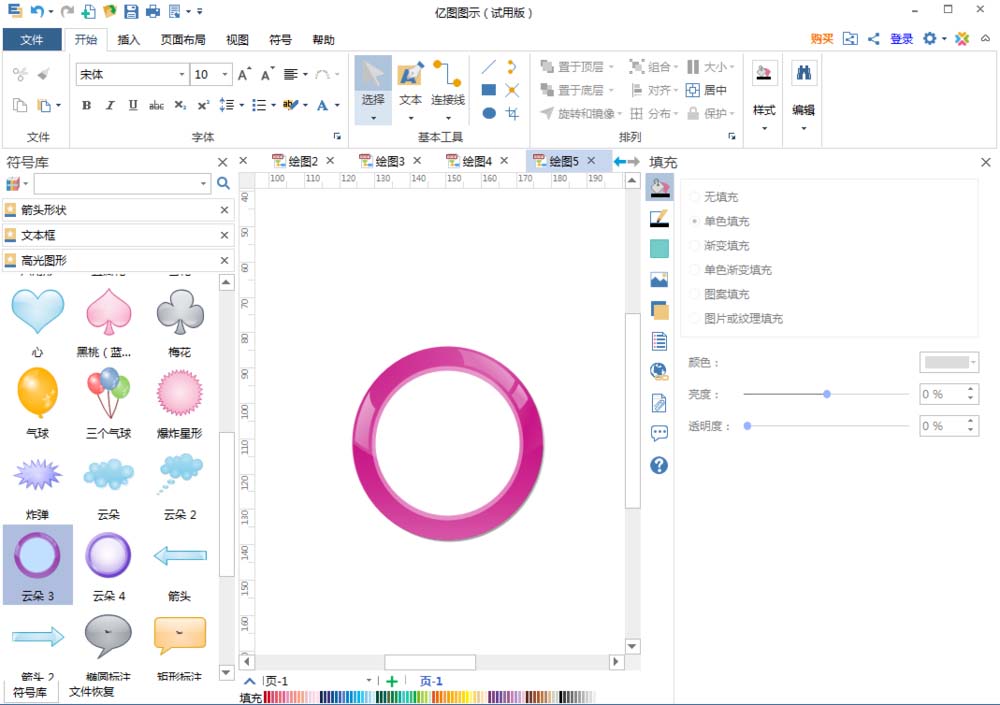Screen dimensions: 1000x705
Task: Apply subscript formatting
Action: (180, 105)
